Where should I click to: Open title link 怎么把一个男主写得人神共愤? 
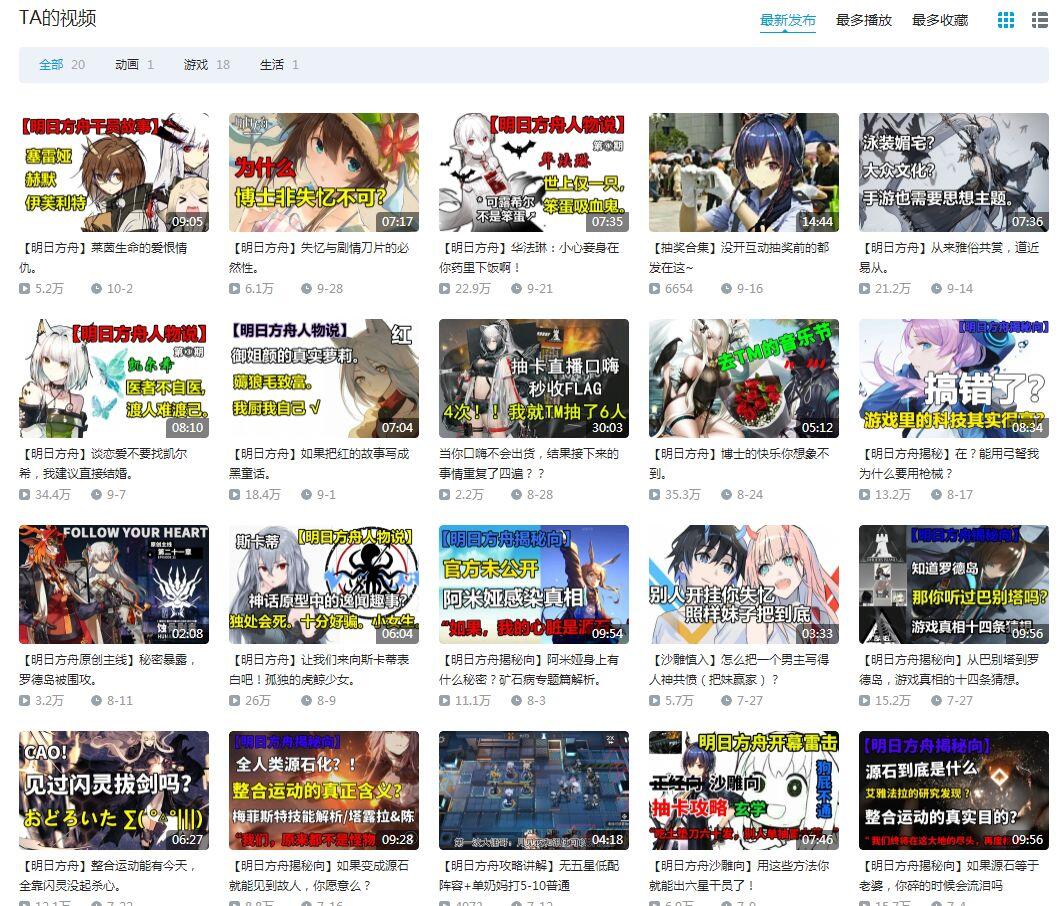coord(739,669)
